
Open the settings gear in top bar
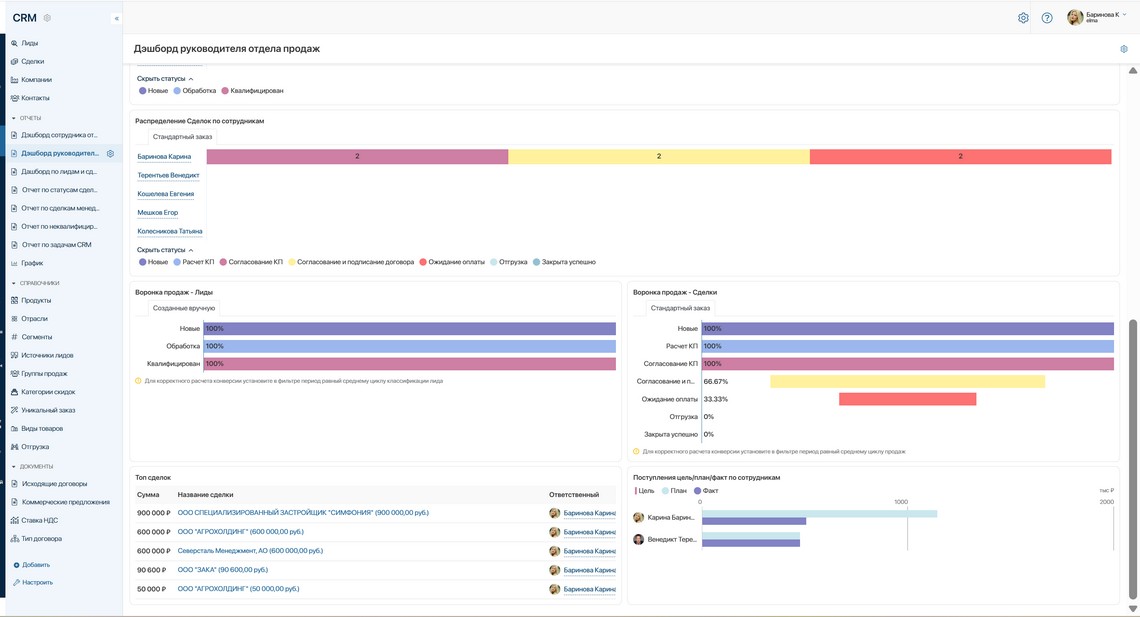[x=1023, y=18]
